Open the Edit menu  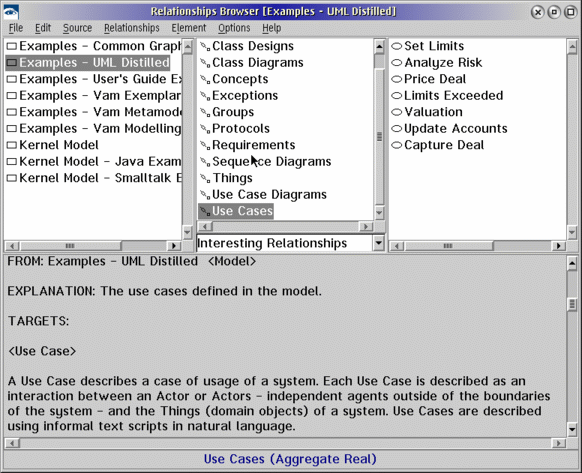coord(43,28)
